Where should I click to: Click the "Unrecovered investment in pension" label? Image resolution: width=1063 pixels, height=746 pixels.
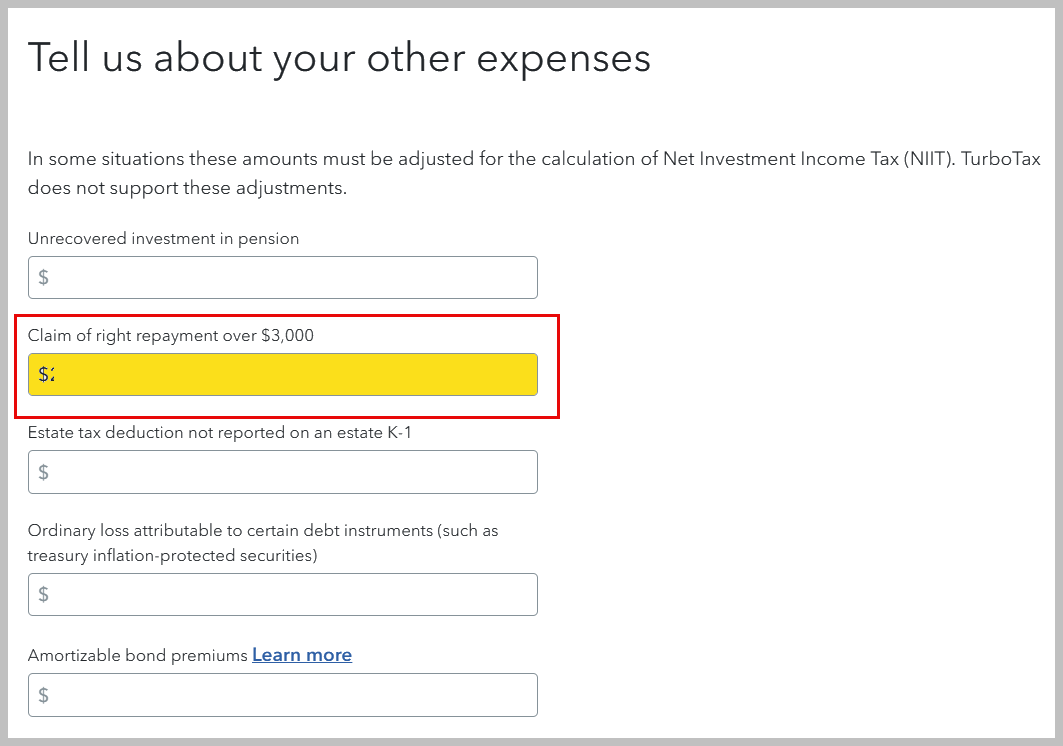coord(163,238)
